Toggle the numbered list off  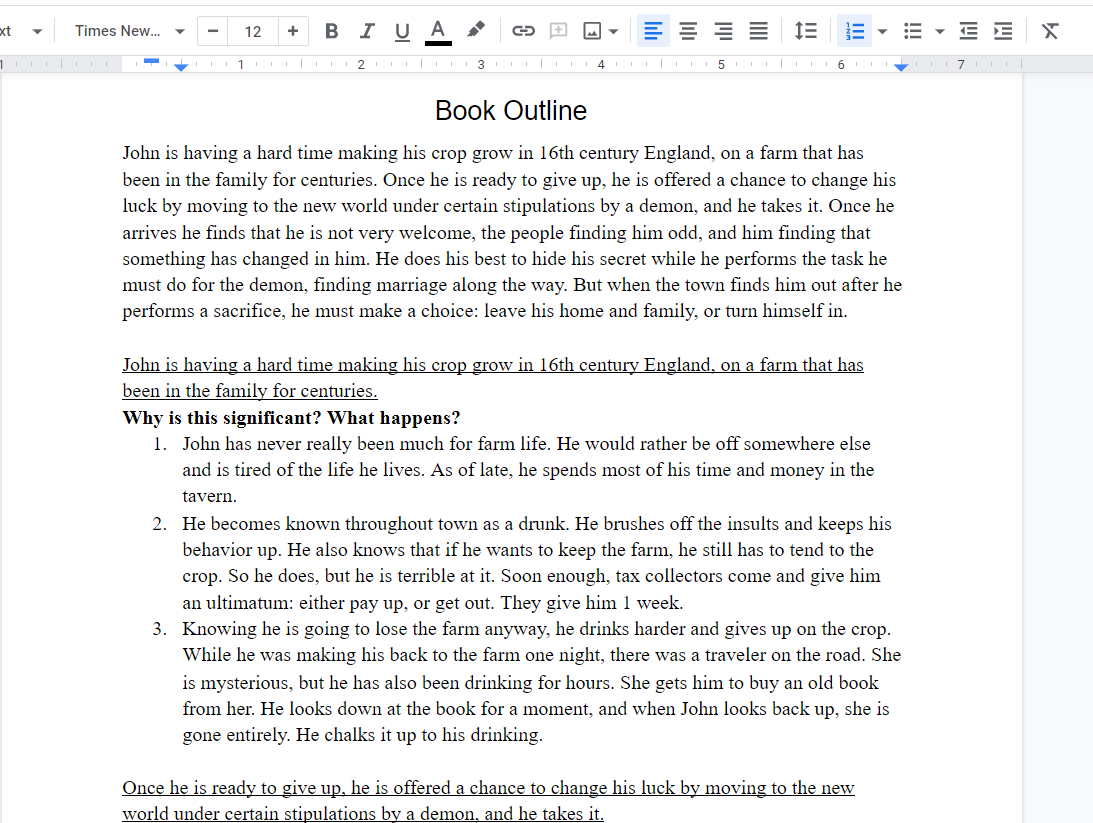coord(855,31)
